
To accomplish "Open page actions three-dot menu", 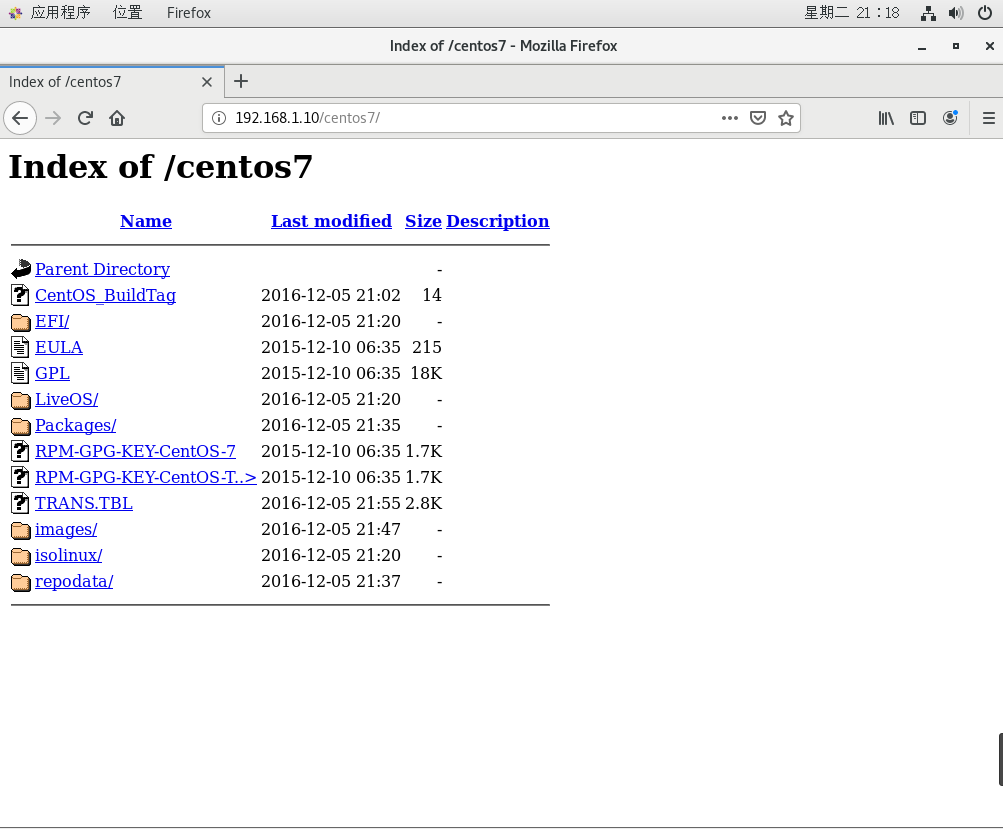I will 729,118.
